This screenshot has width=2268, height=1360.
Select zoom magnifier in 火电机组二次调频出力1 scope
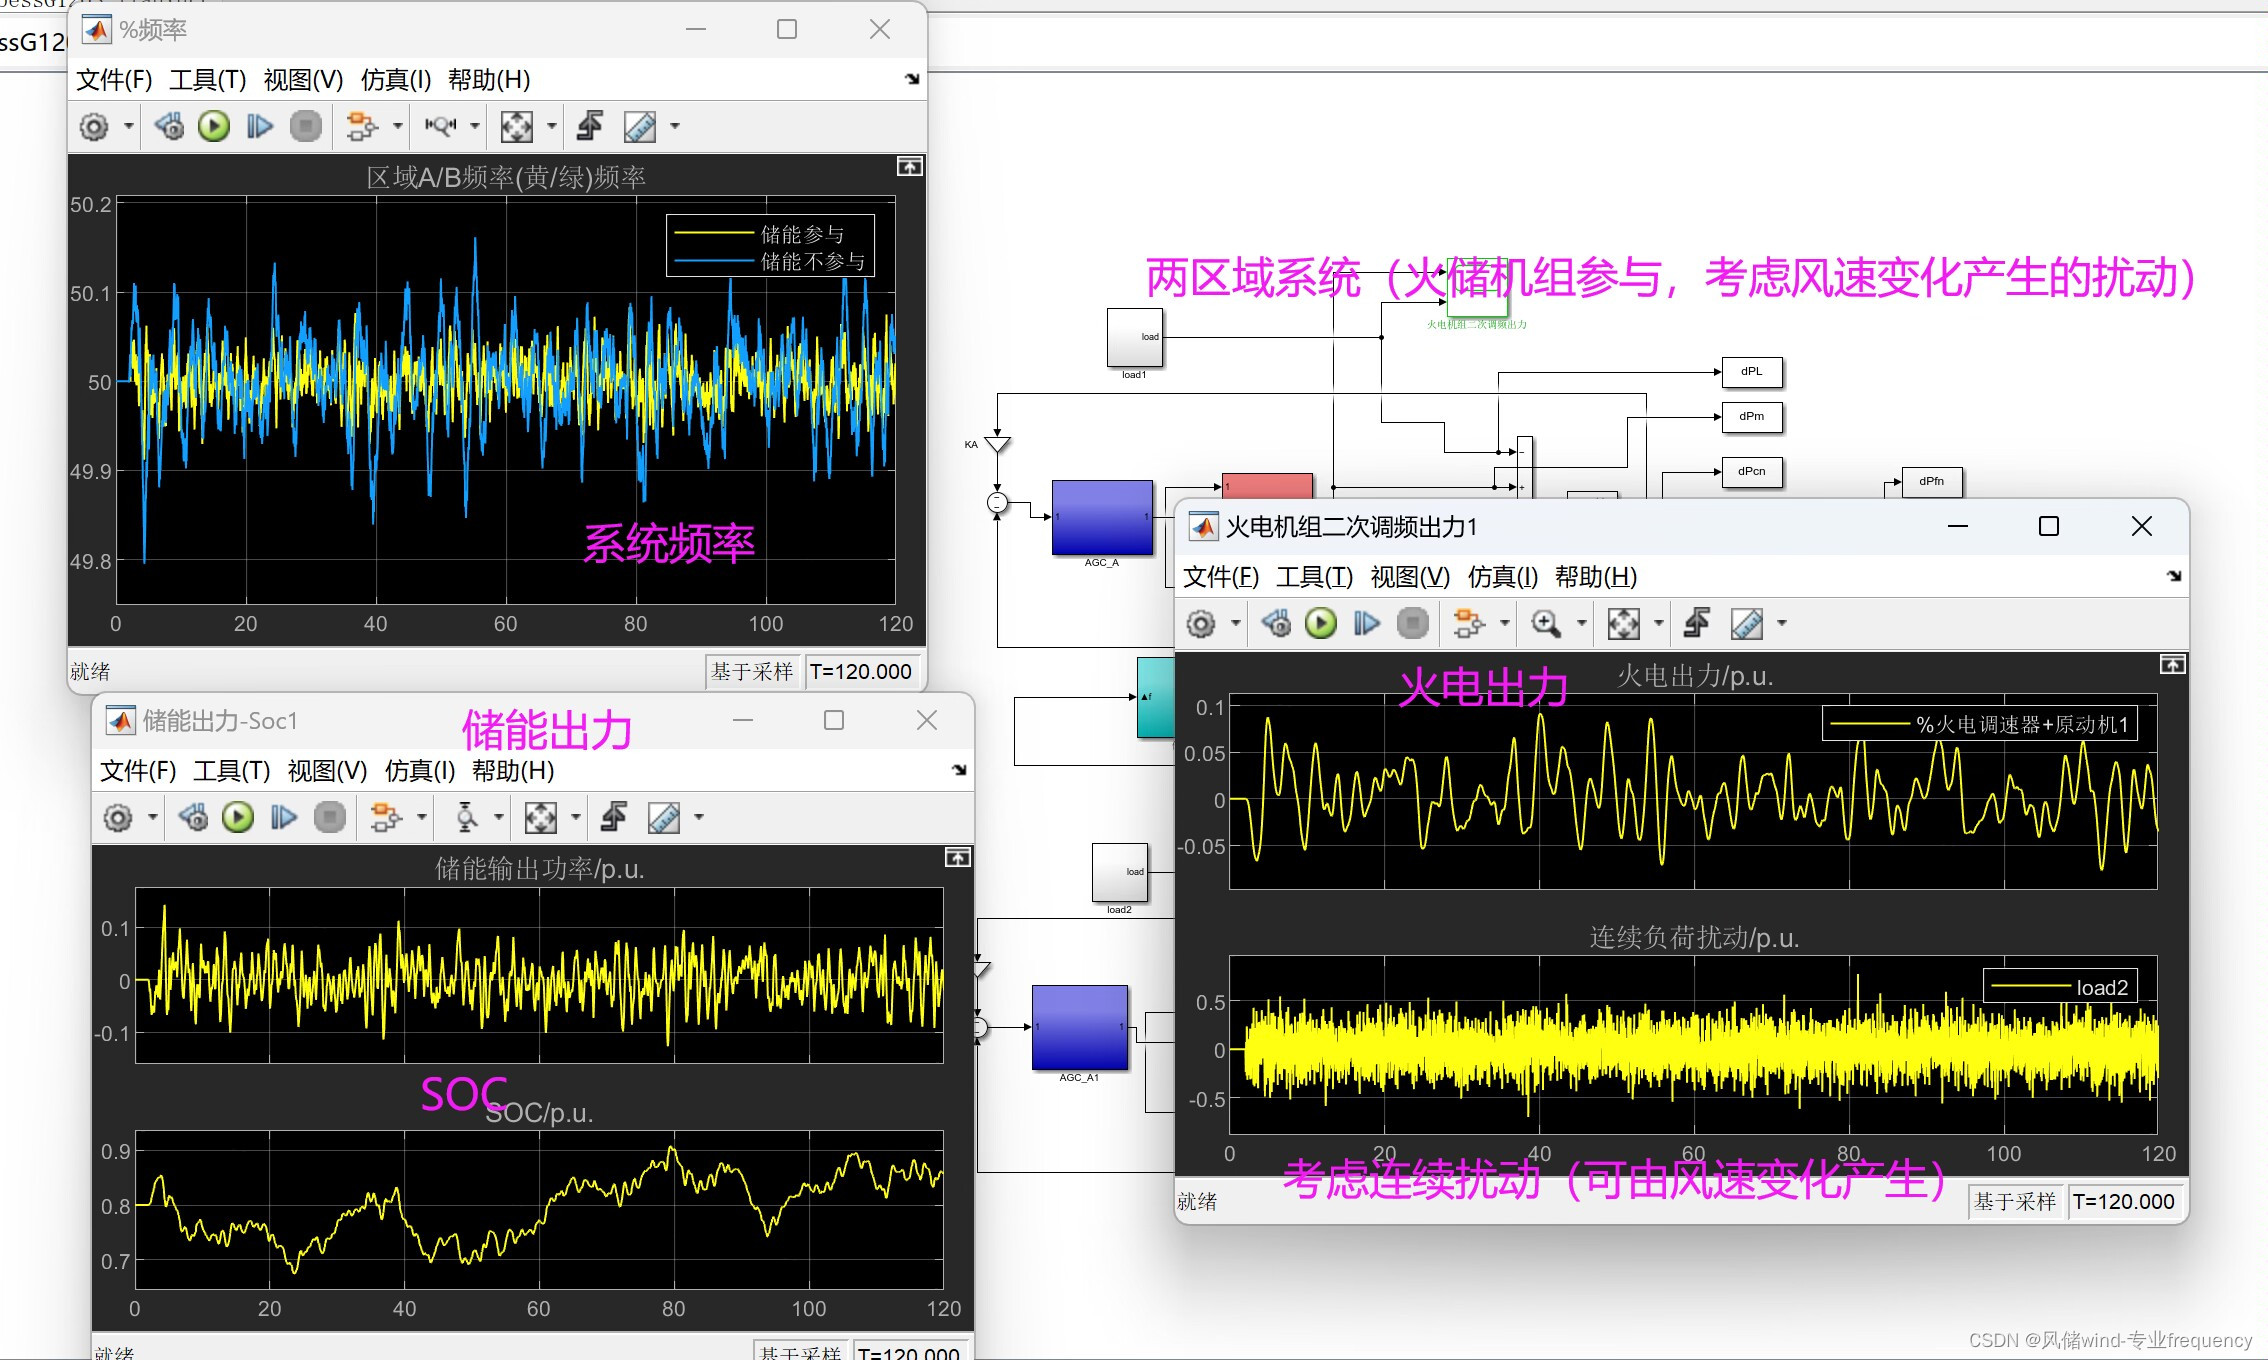coord(1546,625)
